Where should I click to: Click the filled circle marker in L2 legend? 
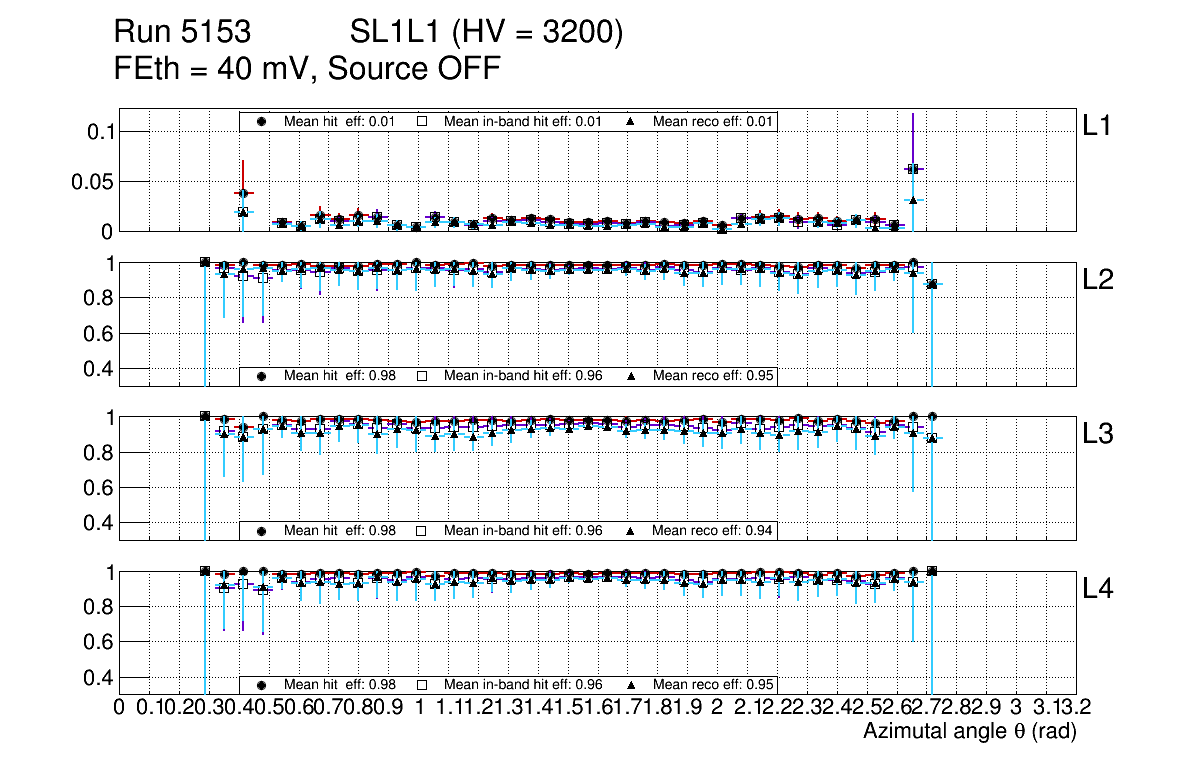coord(262,376)
